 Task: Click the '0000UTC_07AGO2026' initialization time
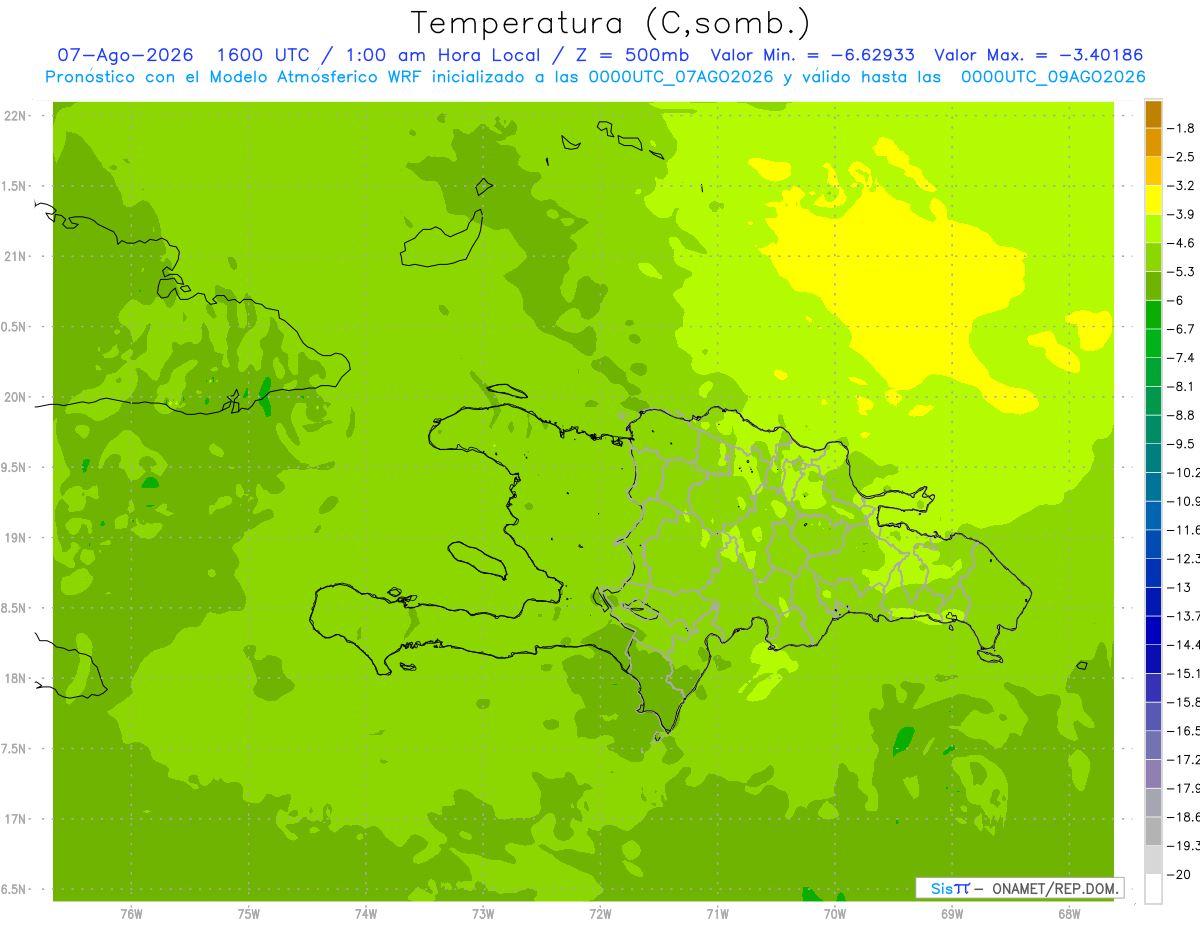click(679, 77)
